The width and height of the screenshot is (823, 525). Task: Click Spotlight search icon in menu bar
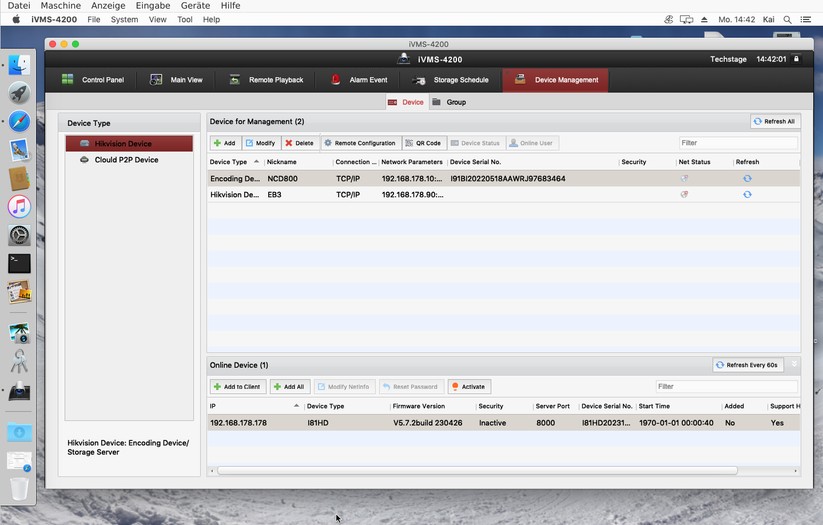pyautogui.click(x=787, y=19)
